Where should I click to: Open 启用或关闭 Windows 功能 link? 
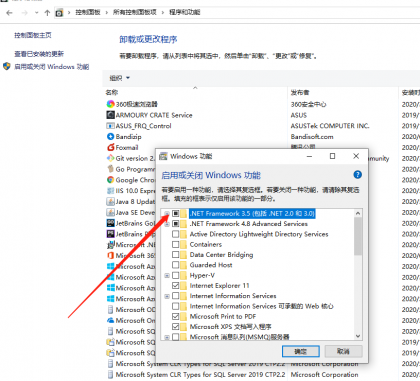click(51, 67)
